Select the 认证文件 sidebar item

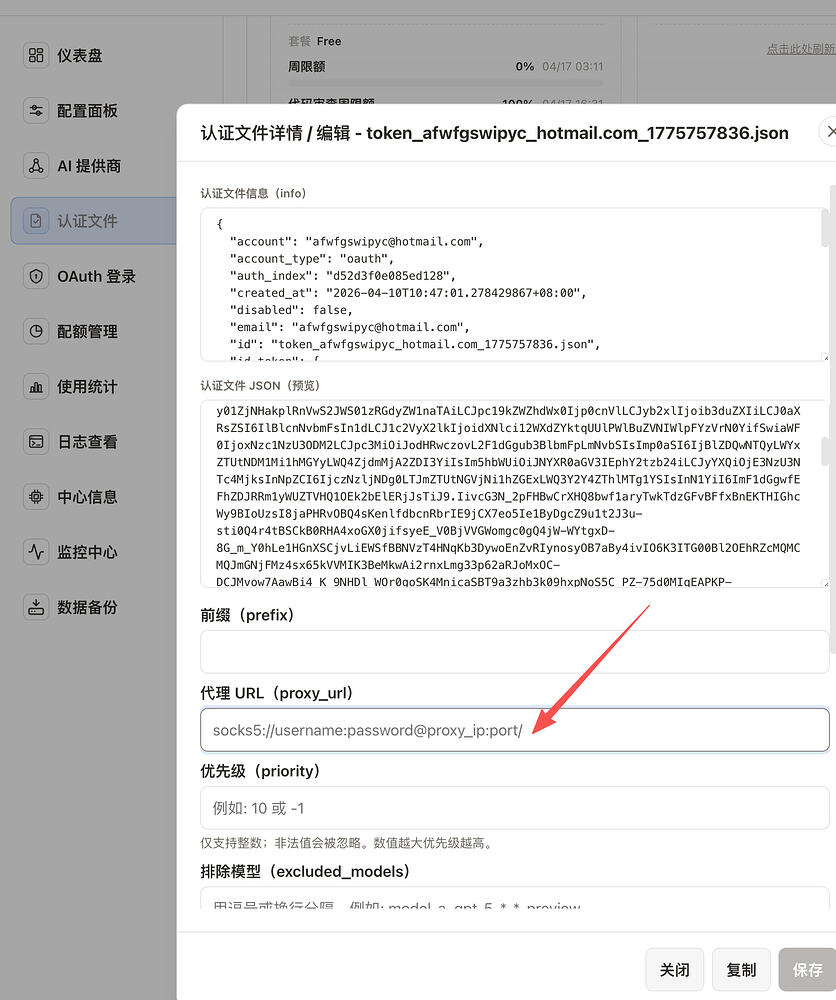coord(94,221)
